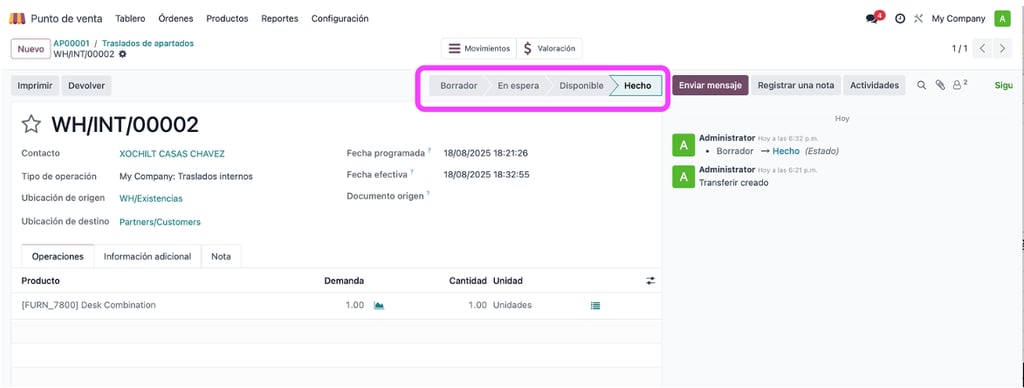Viewport: 1024px width, 388px height.
Task: Switch to the Nota tab
Action: 221,257
